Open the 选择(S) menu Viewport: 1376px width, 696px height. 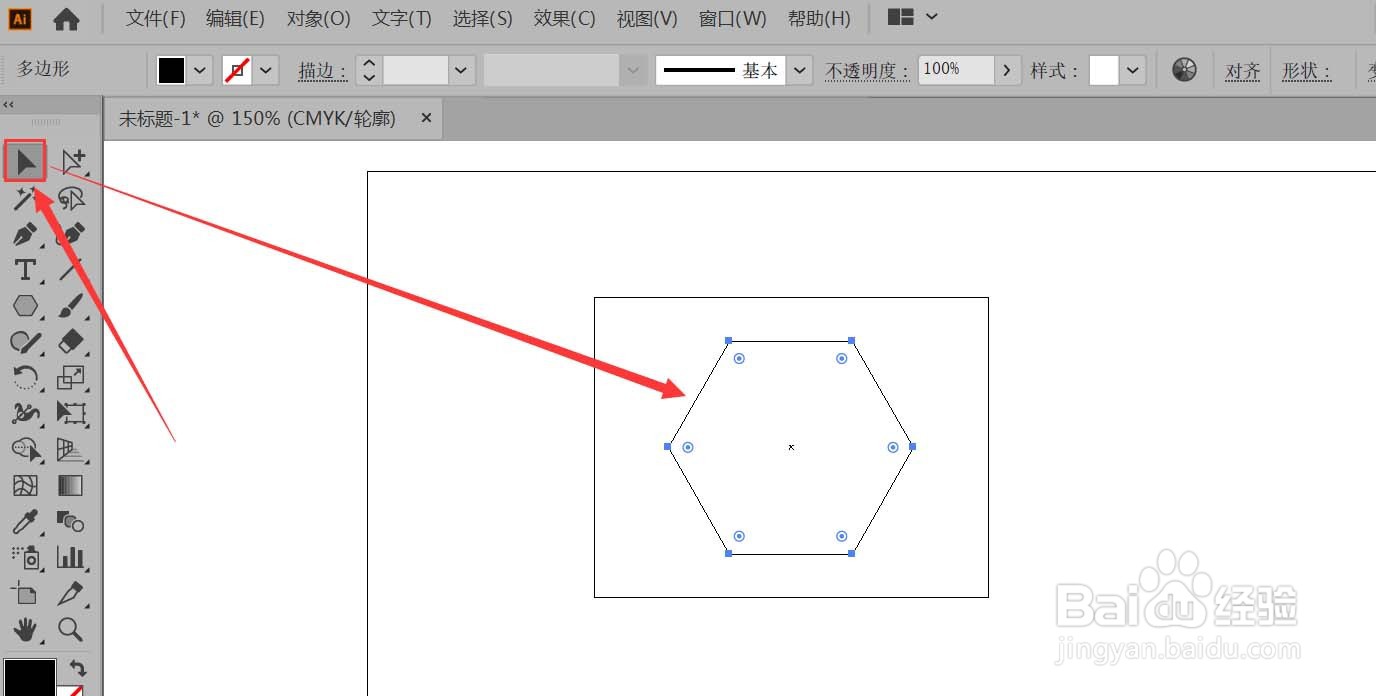pyautogui.click(x=482, y=18)
